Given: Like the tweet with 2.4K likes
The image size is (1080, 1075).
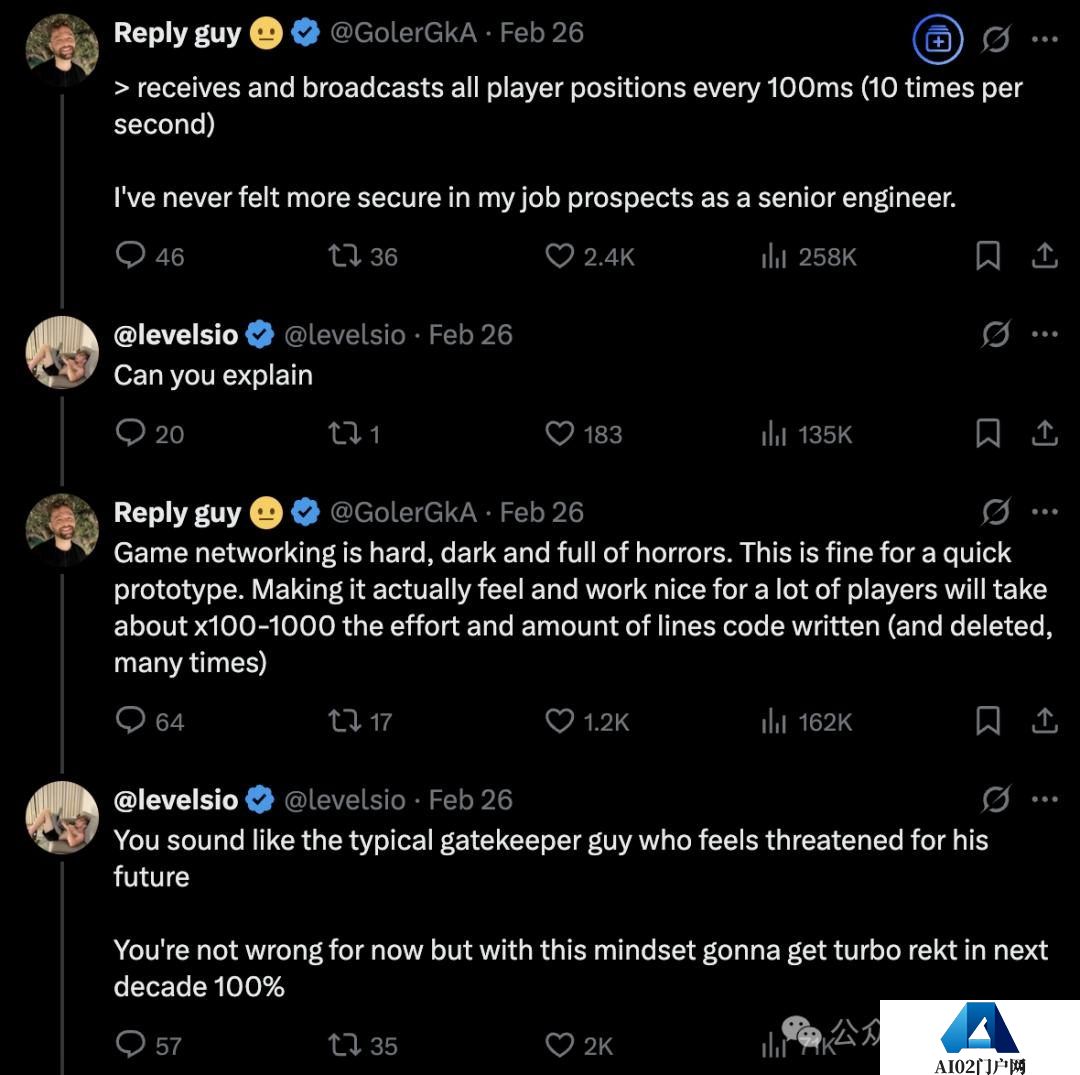Looking at the screenshot, I should 559,257.
